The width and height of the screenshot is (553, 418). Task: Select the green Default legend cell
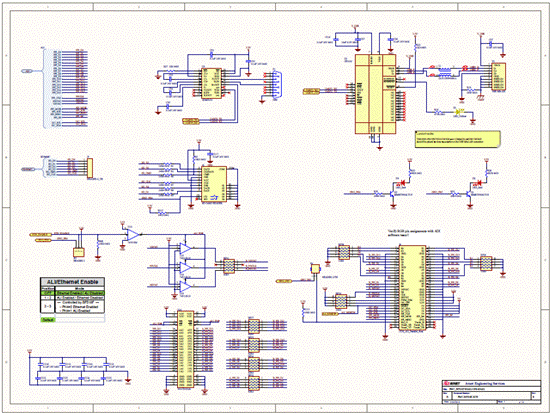[48, 320]
